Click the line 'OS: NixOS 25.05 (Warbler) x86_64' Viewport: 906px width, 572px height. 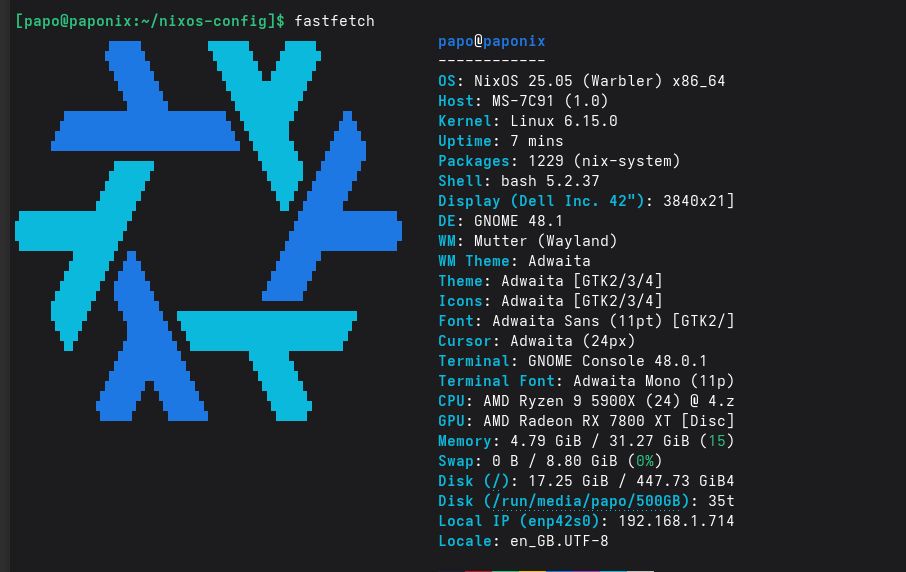click(581, 81)
